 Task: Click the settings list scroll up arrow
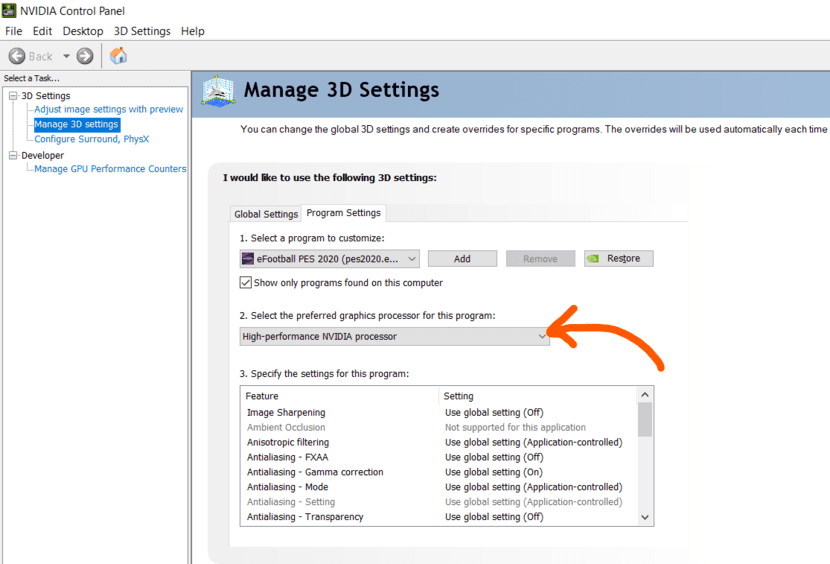pos(645,395)
